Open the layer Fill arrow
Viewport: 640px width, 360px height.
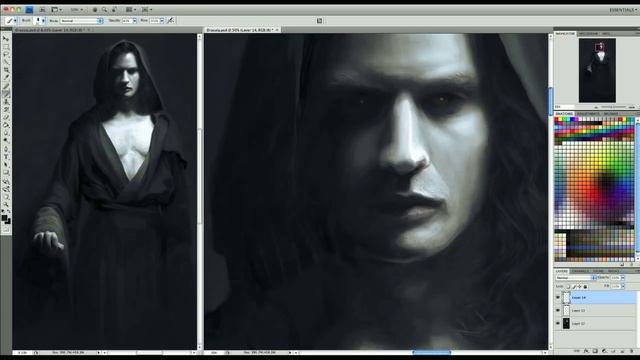(x=623, y=286)
